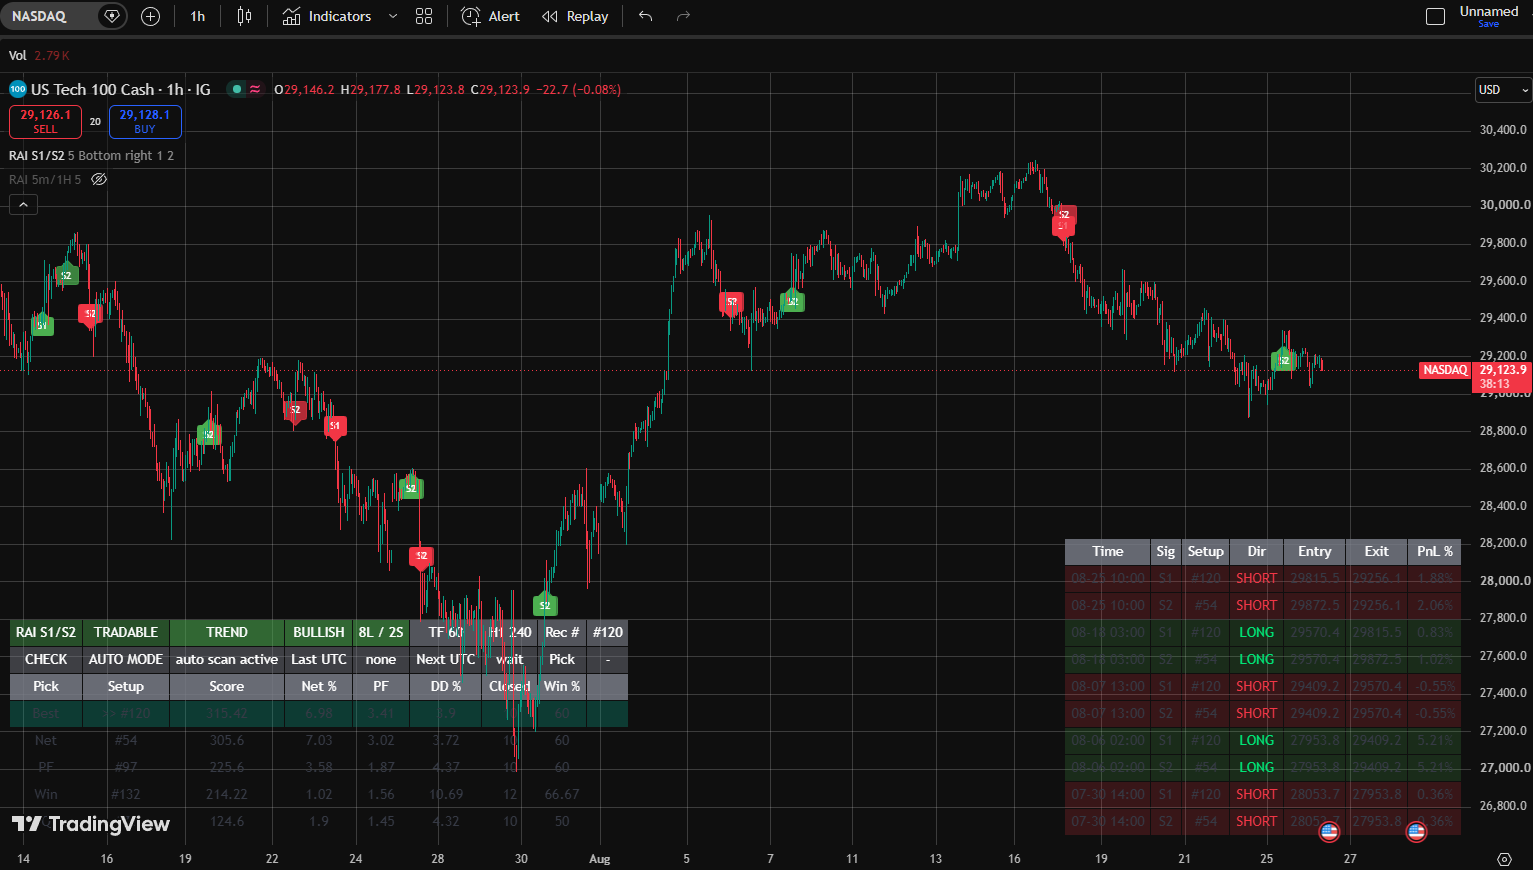The height and width of the screenshot is (870, 1533).
Task: Start bar Replay mode
Action: [575, 16]
